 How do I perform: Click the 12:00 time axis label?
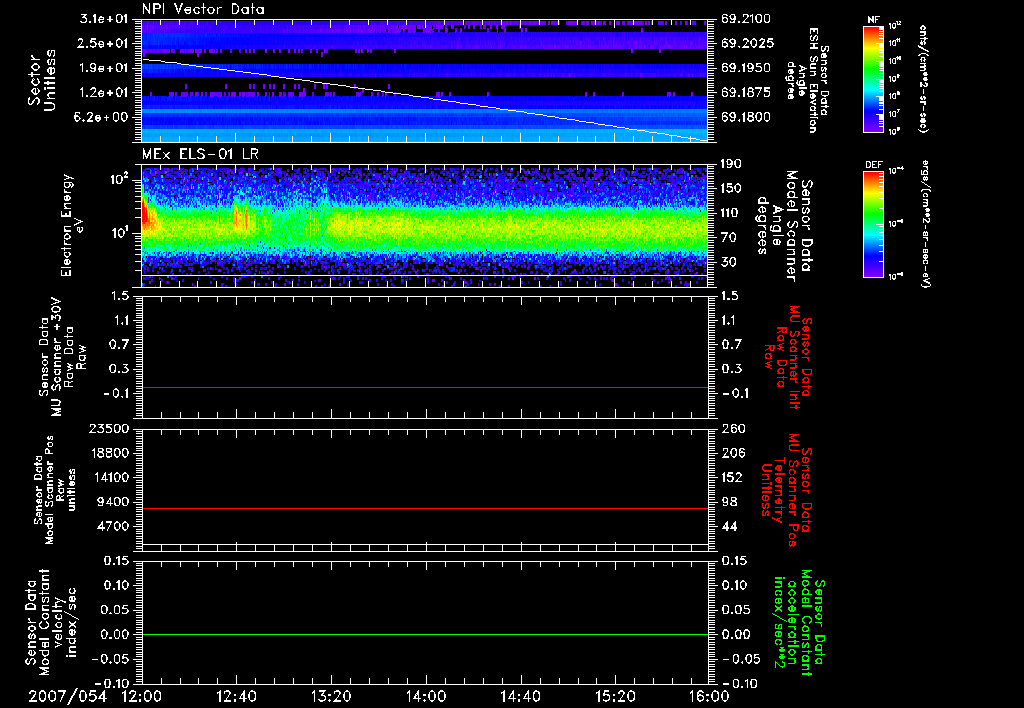coord(142,695)
